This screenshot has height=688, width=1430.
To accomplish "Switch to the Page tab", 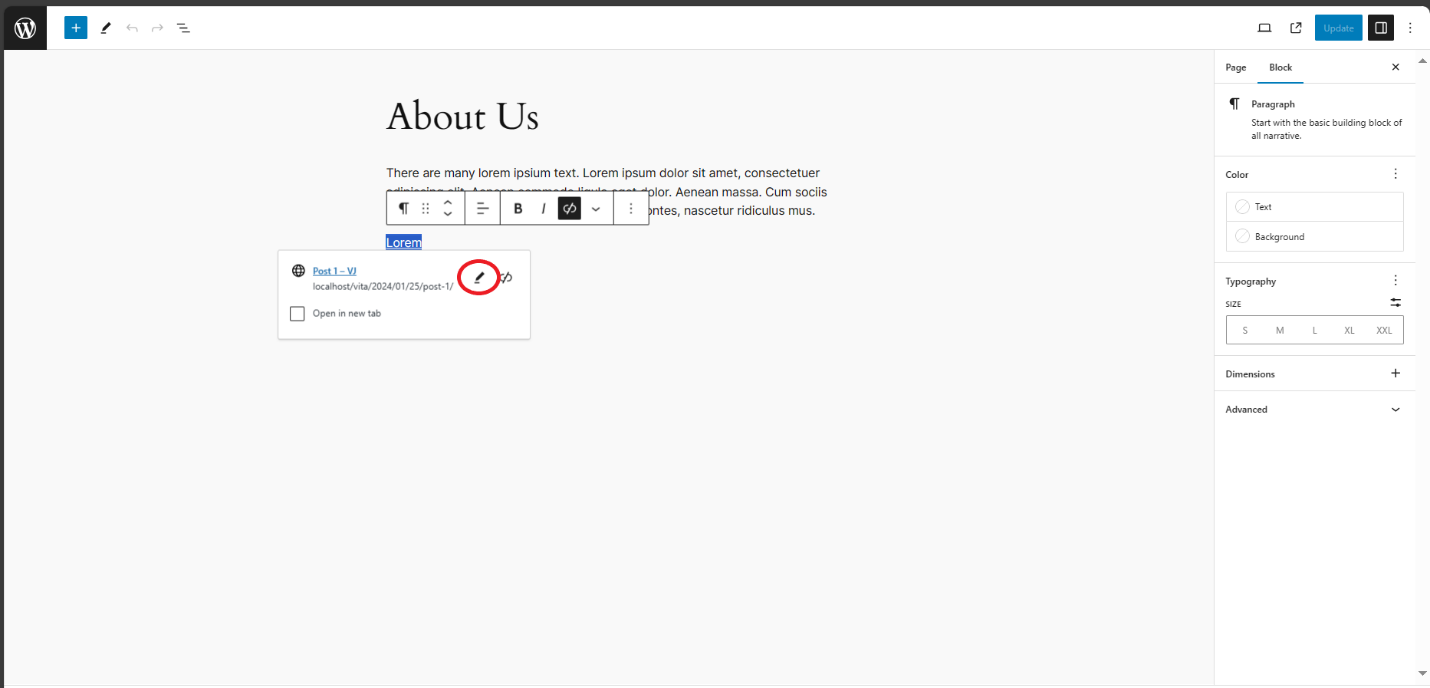I will [1236, 67].
